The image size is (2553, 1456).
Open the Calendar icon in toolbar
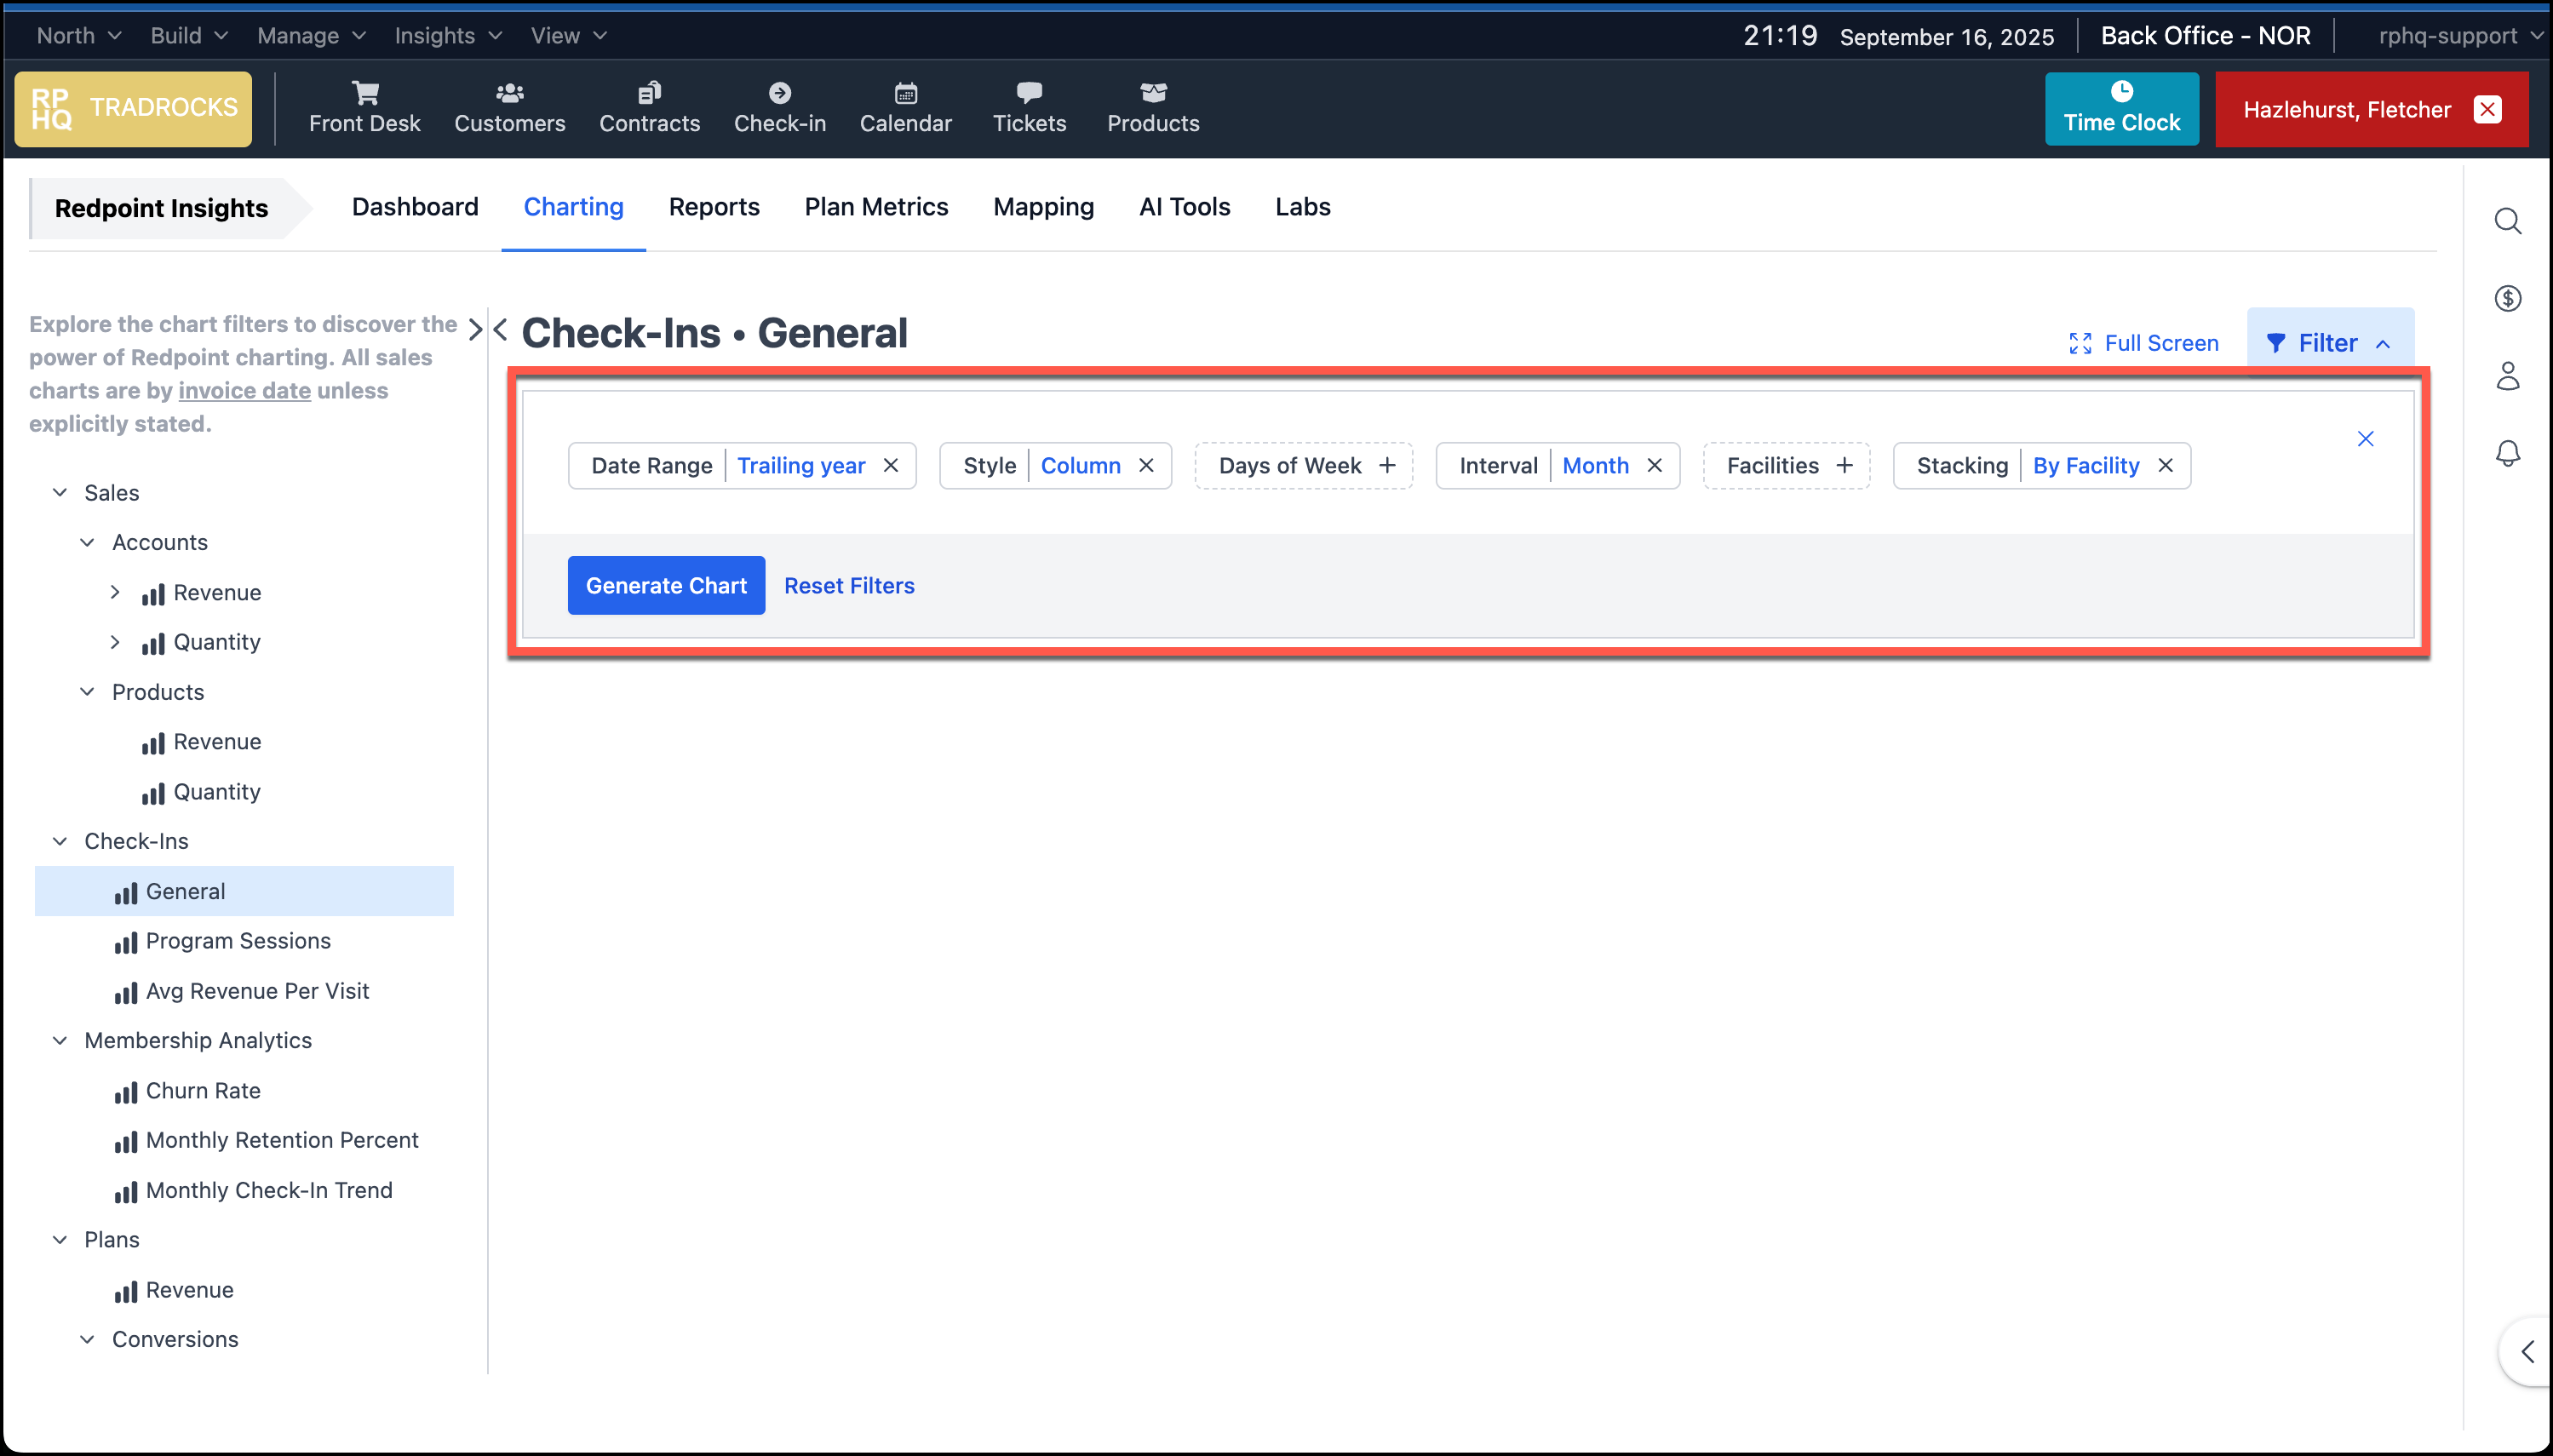pos(905,93)
